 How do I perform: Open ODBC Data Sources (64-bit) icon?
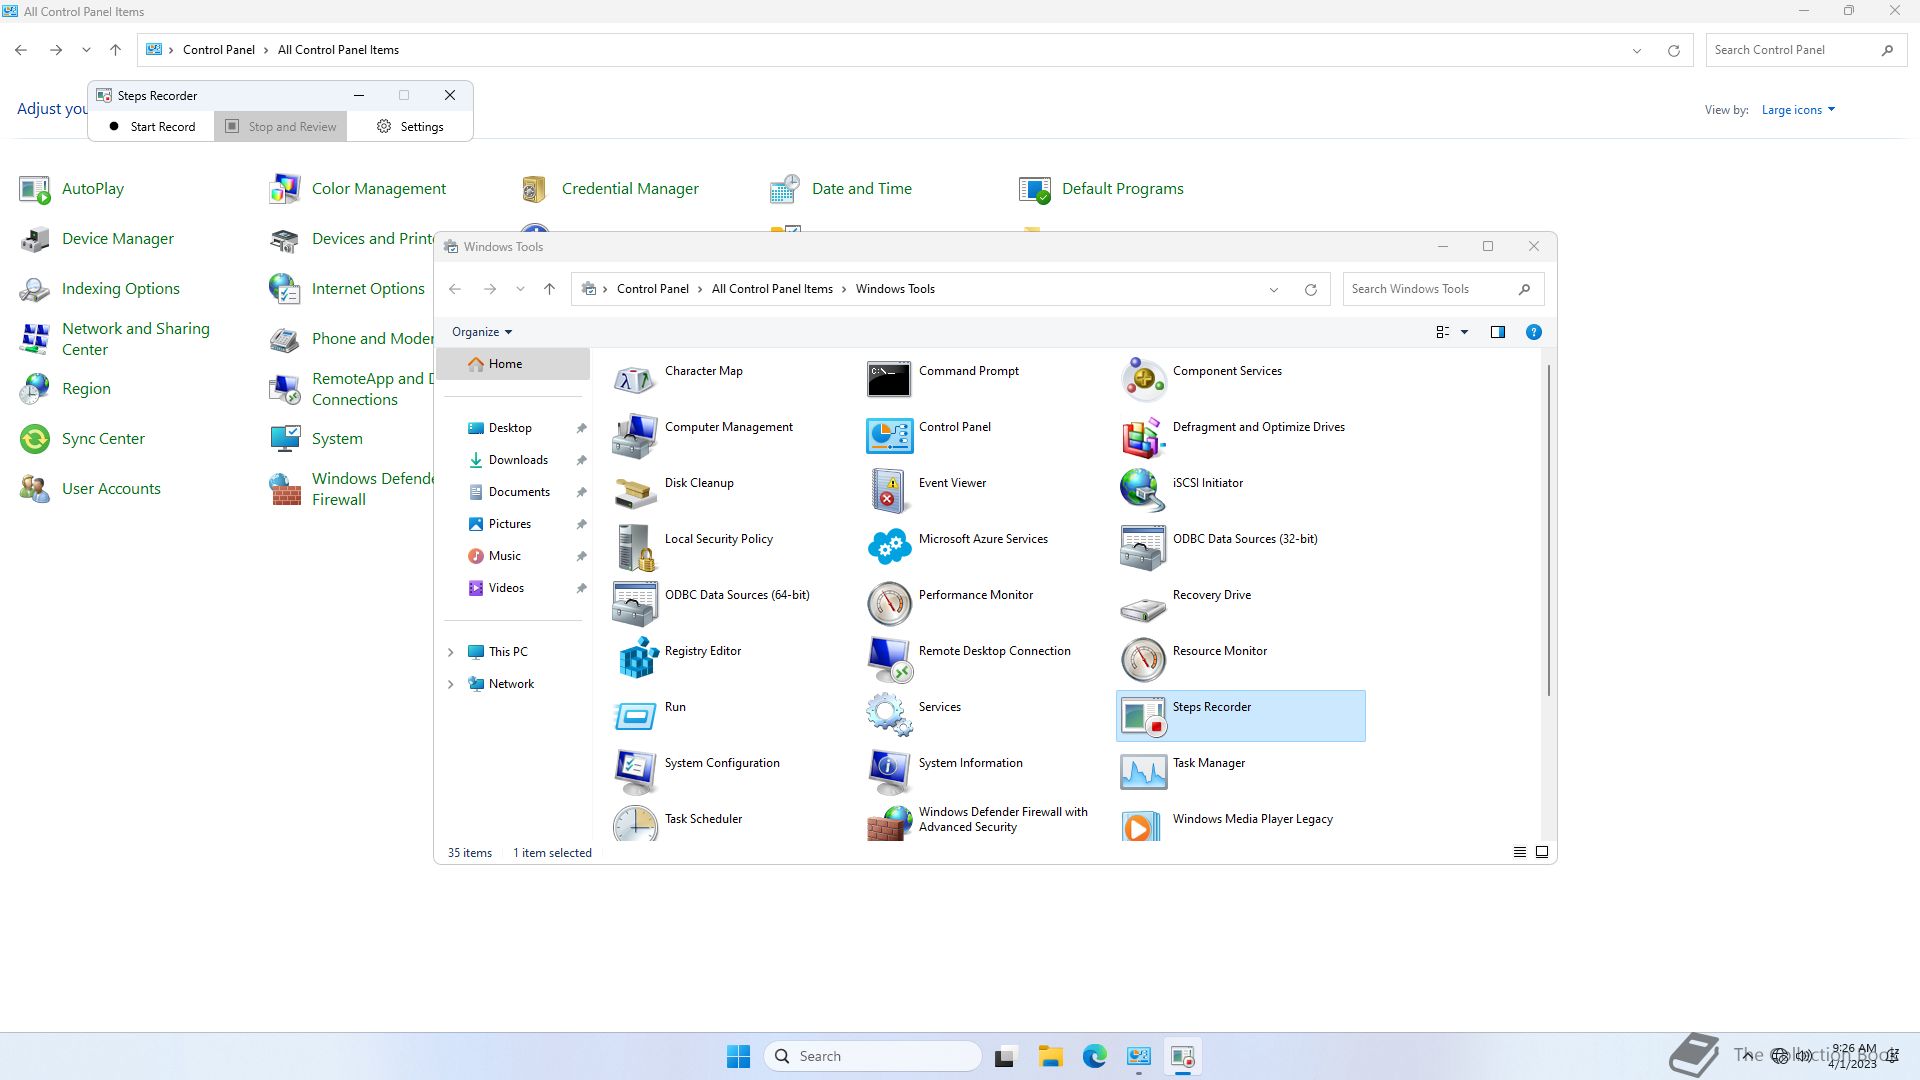[635, 603]
